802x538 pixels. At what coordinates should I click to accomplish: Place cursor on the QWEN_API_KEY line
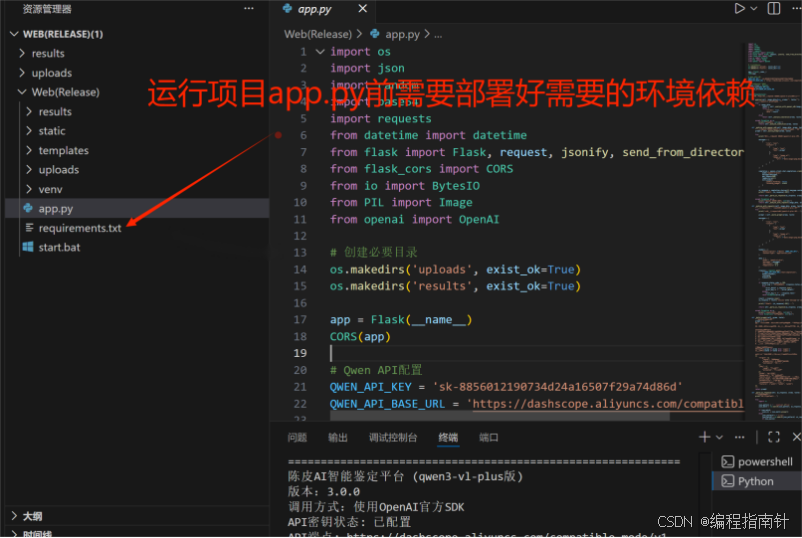[x=505, y=387]
